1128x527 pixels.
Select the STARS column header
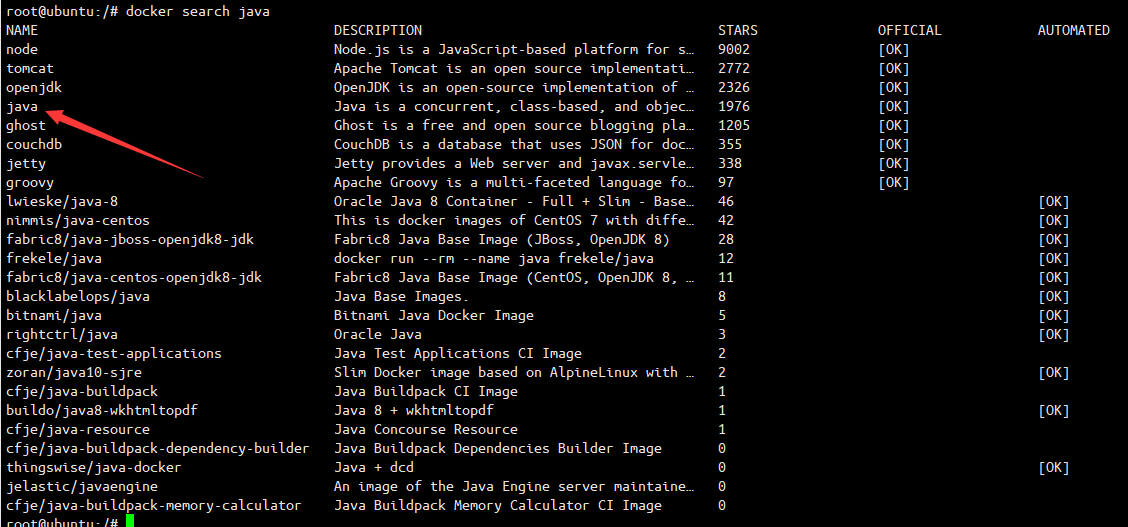tap(737, 31)
